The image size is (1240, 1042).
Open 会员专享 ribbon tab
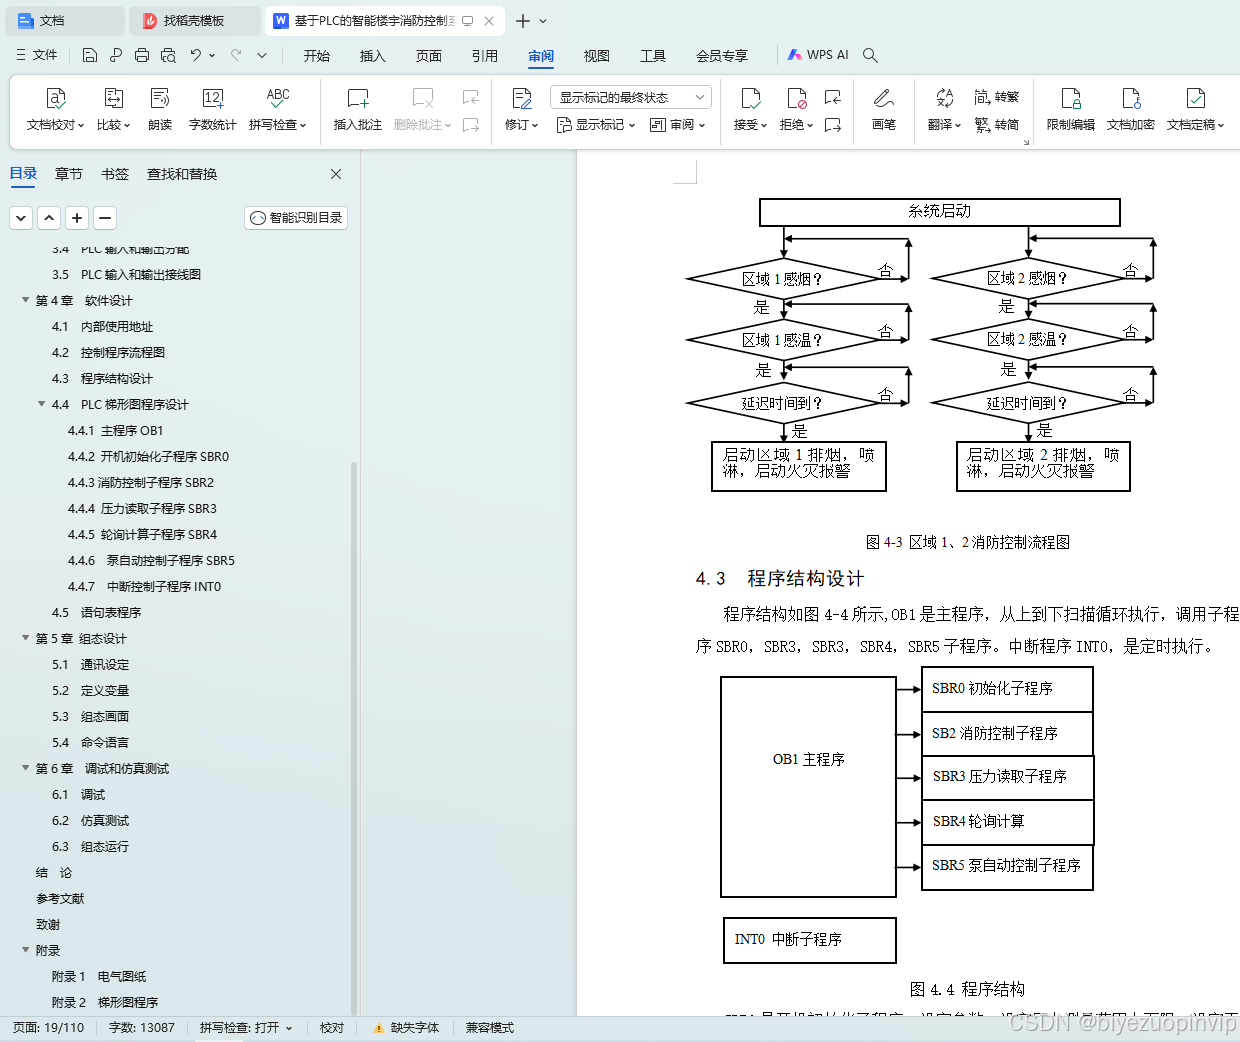(x=722, y=55)
